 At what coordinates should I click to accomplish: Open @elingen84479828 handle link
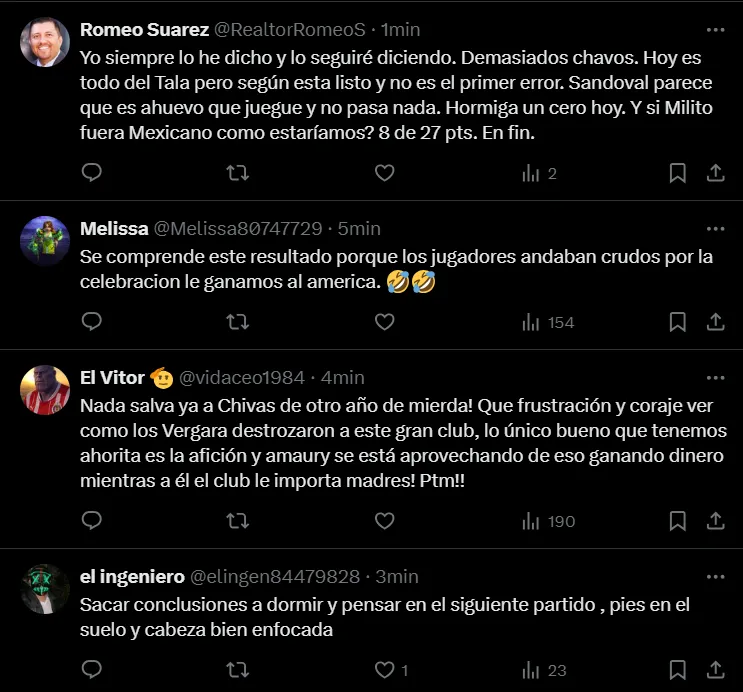pyautogui.click(x=275, y=577)
